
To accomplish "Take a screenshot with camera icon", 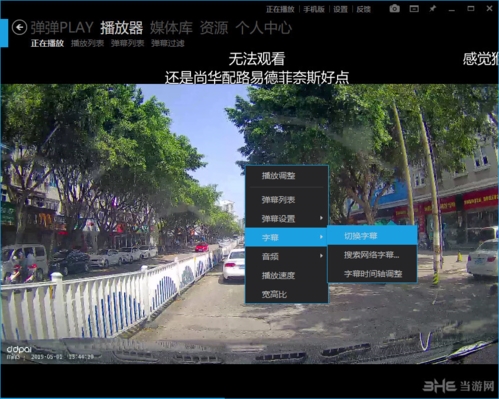I will pos(394,9).
